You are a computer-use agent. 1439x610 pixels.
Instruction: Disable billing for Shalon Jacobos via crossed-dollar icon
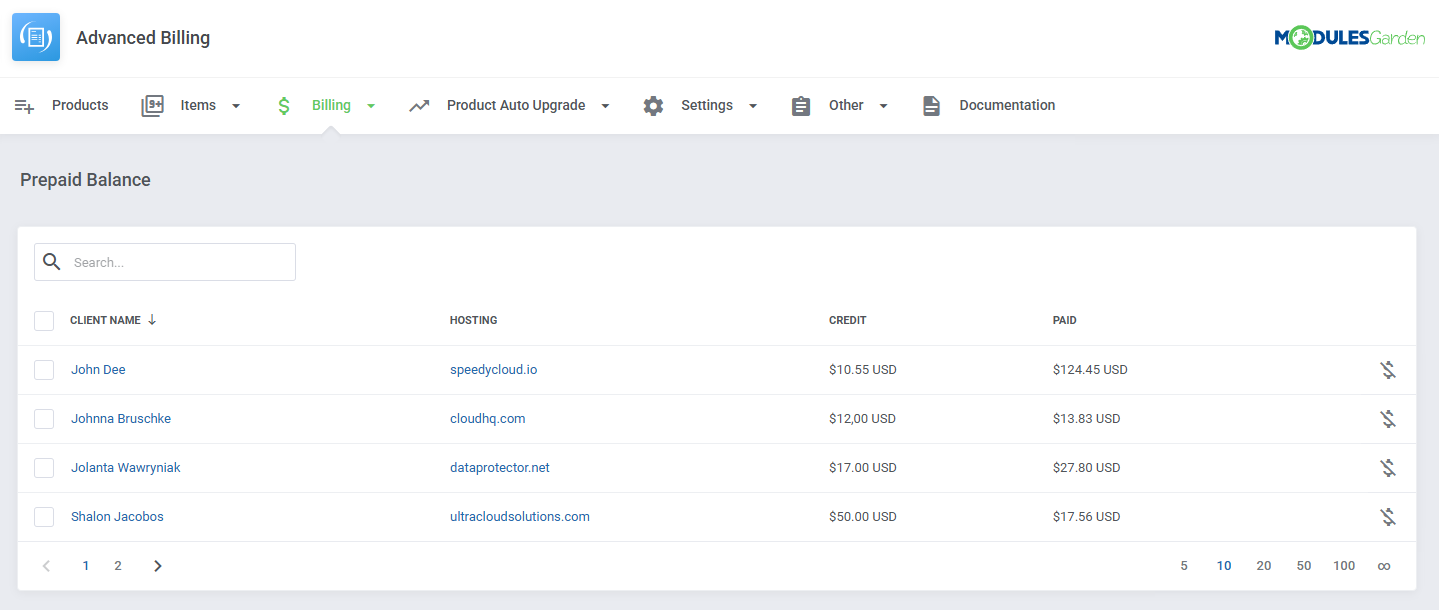pos(1387,516)
